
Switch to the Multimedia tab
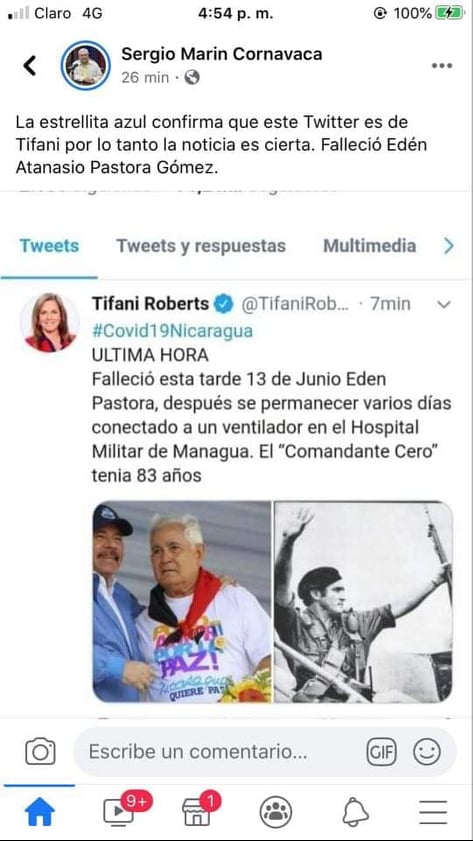369,246
